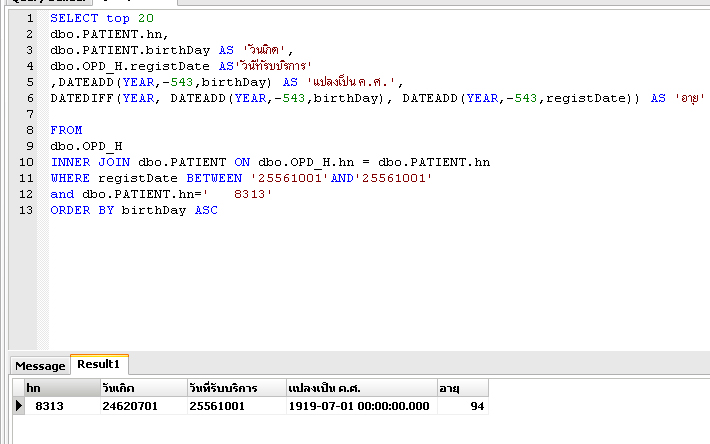Click dbo.PATIENT.hn, on line 2
The height and width of the screenshot is (444, 710).
point(110,34)
